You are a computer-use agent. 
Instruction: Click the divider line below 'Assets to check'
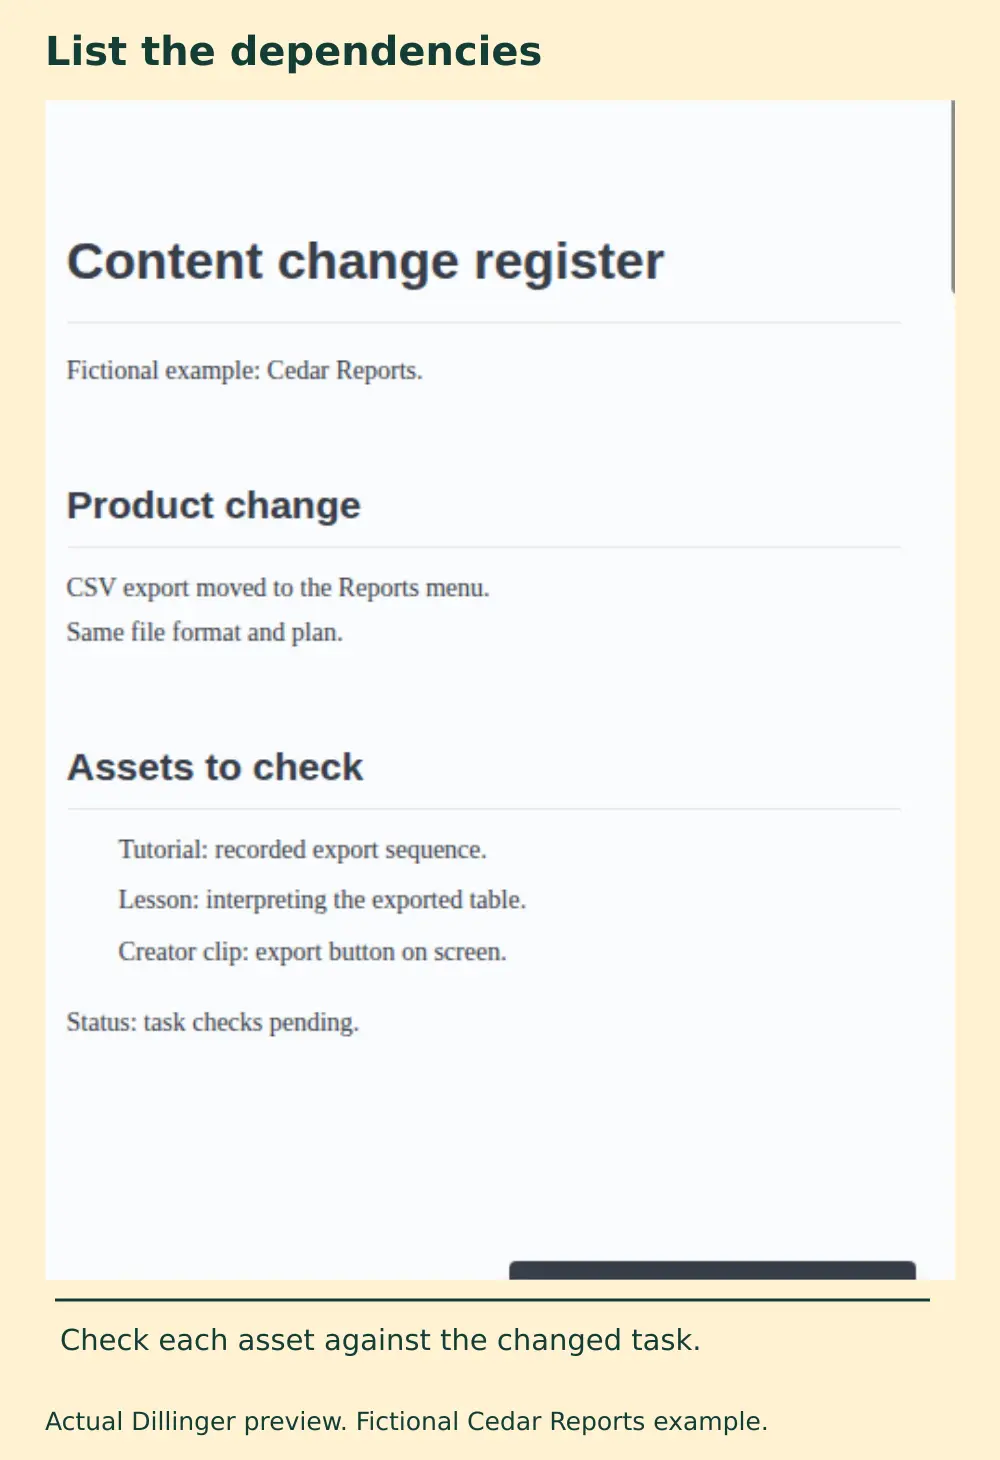pyautogui.click(x=484, y=808)
